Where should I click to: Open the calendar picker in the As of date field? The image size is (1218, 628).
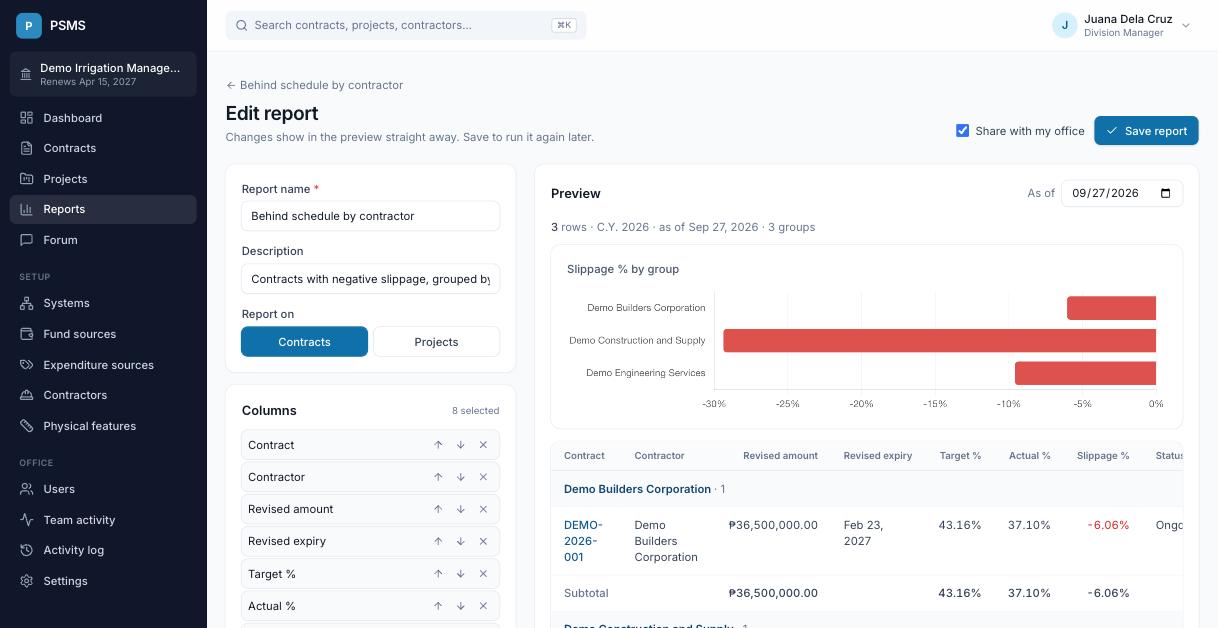(x=1165, y=193)
